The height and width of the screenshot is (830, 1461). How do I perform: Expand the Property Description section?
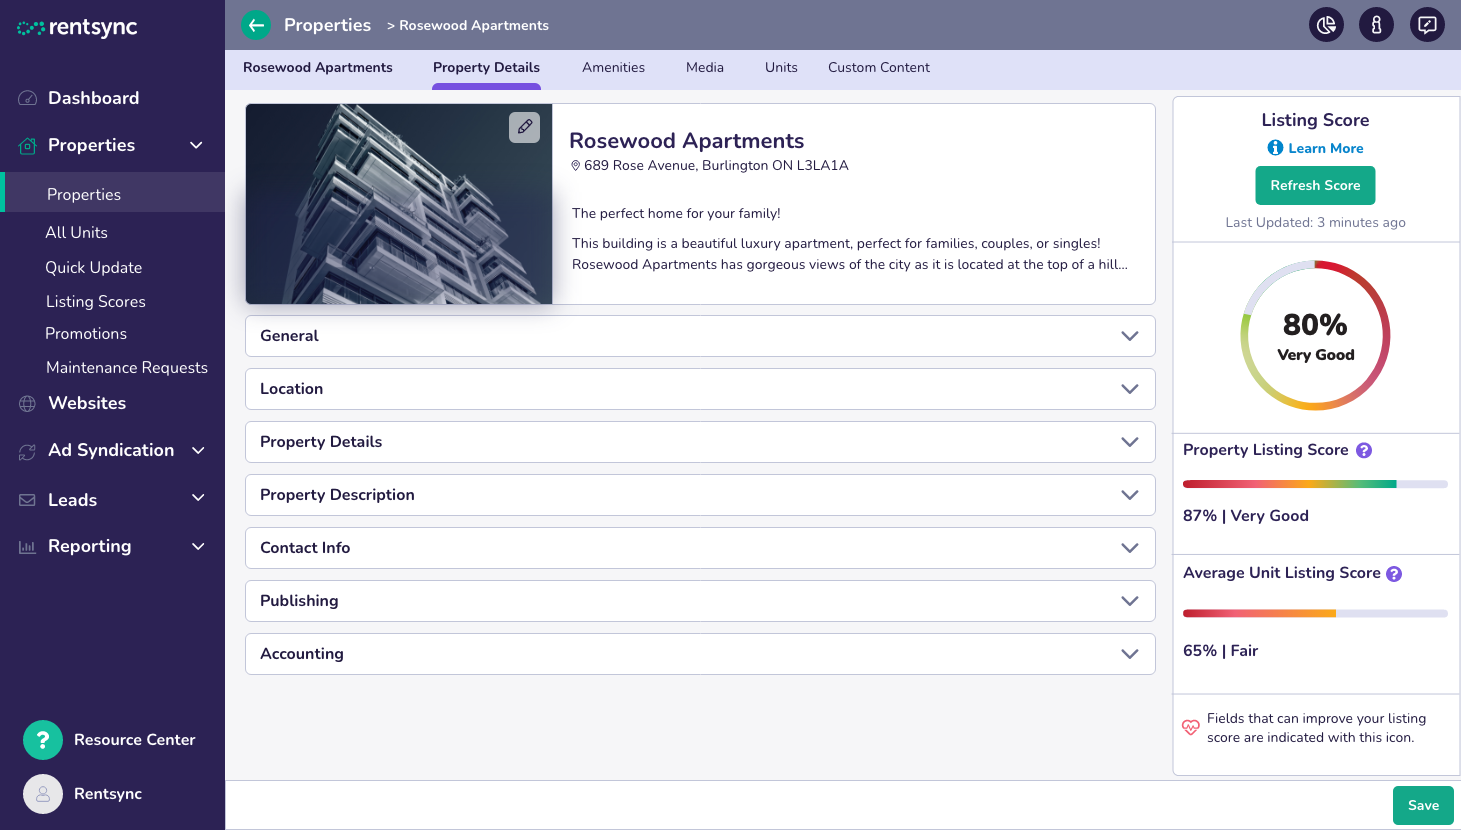point(700,495)
